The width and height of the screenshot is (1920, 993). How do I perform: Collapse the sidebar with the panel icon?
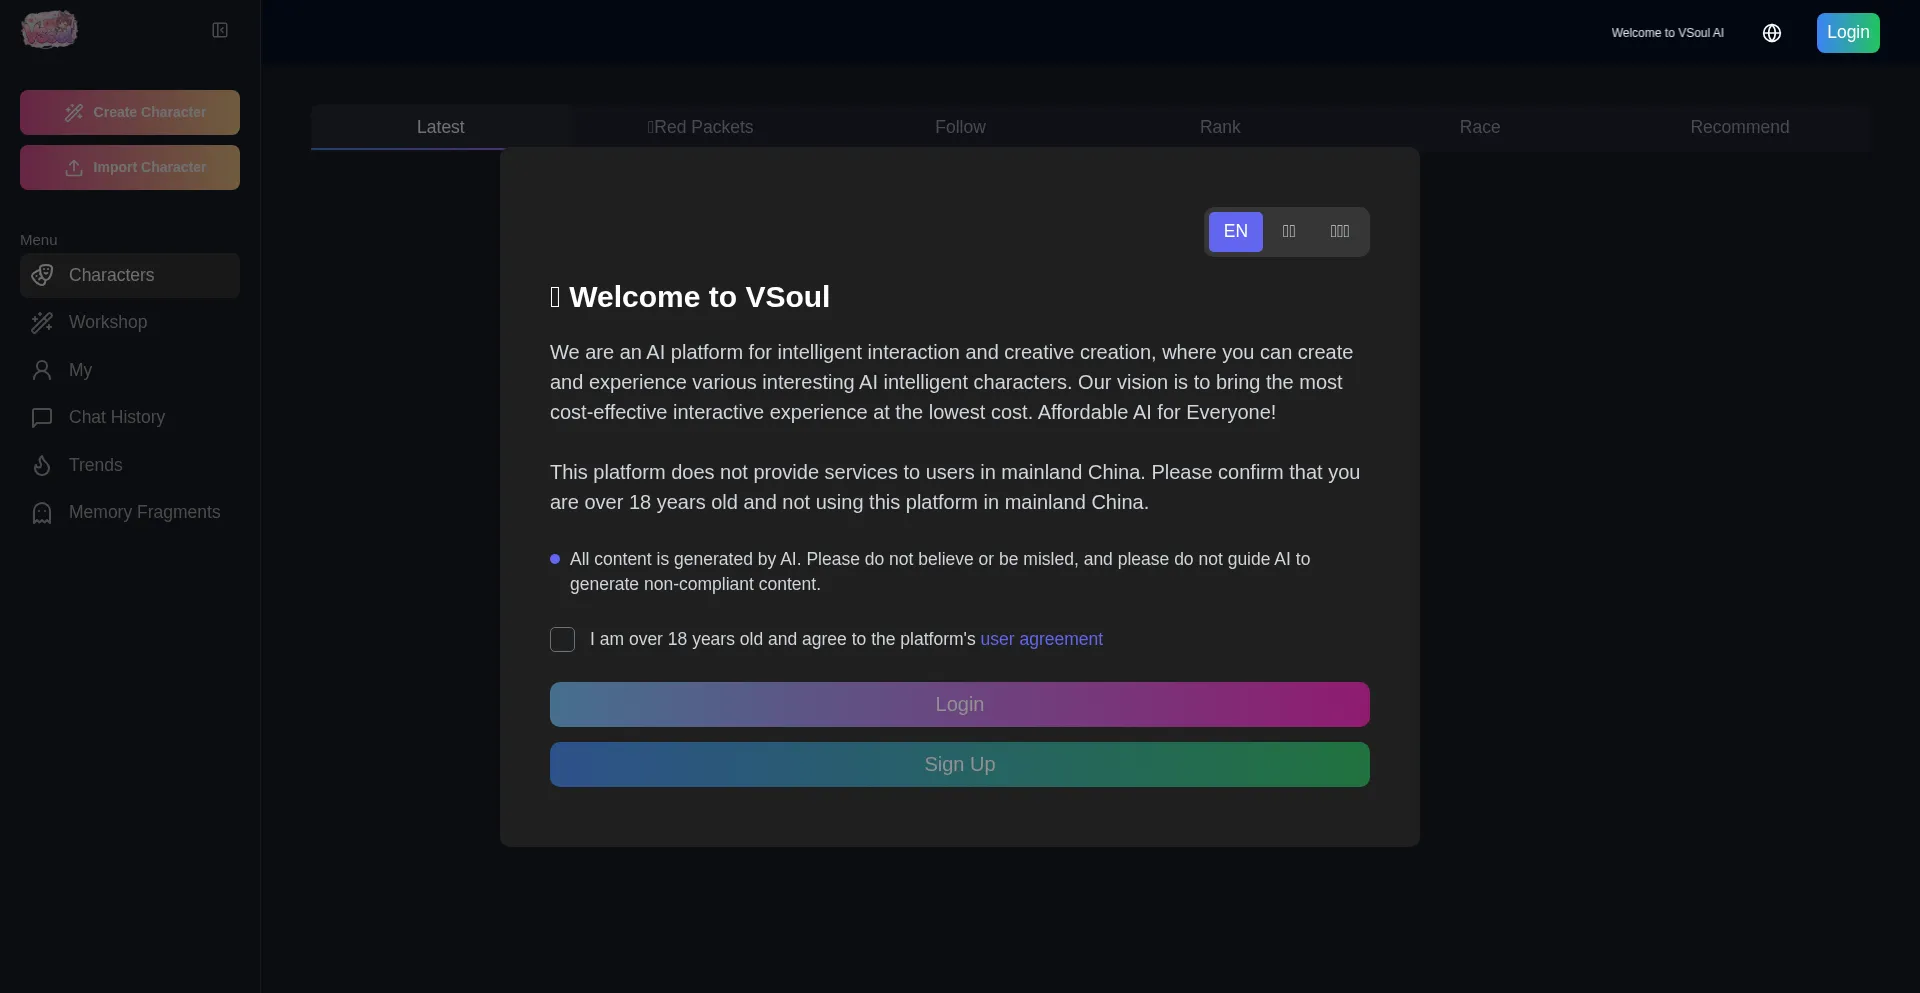coord(220,30)
